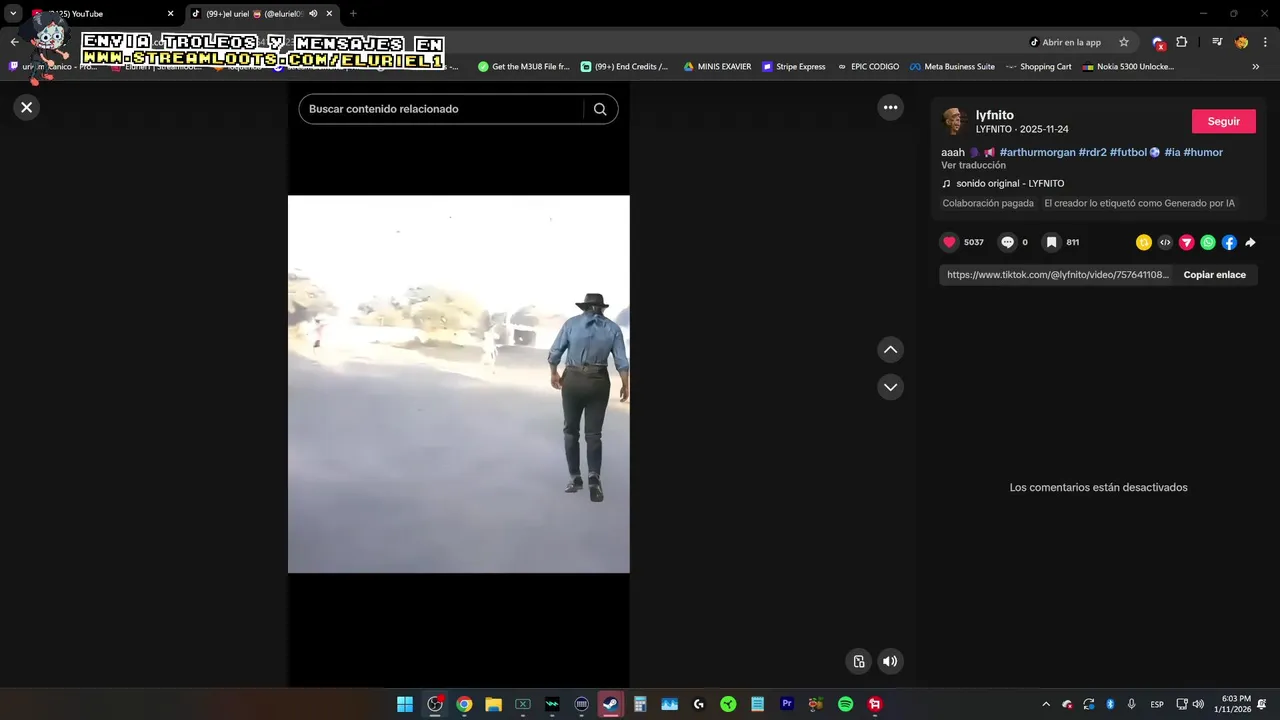Open the tab search dropdown arrow

[13, 14]
